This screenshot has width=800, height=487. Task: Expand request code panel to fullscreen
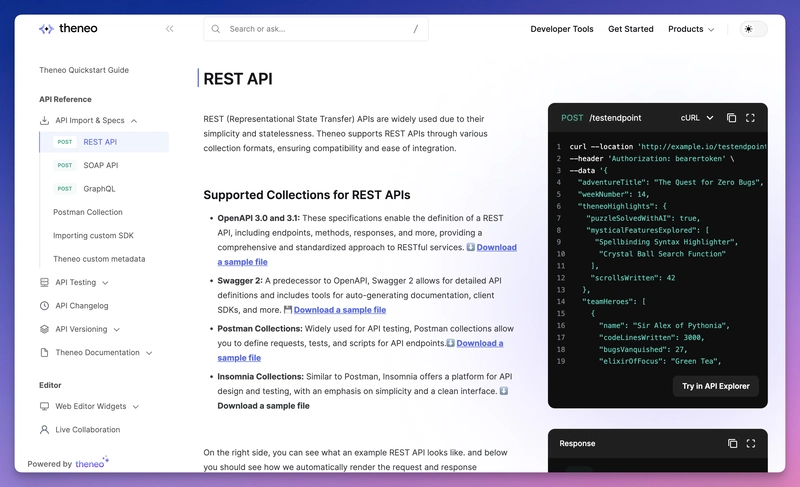(x=750, y=118)
